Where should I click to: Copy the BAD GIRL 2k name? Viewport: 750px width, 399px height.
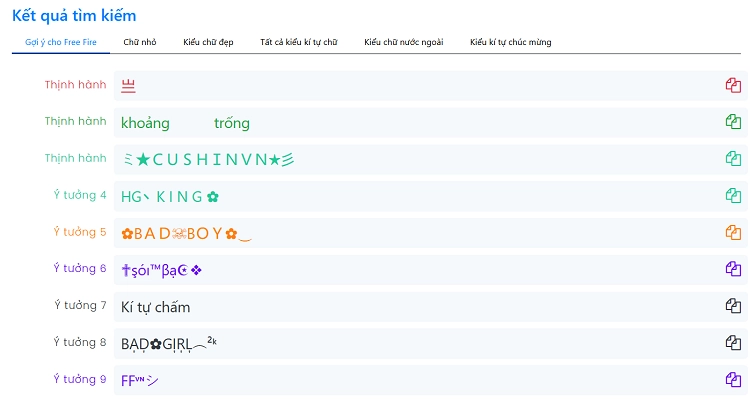(733, 343)
